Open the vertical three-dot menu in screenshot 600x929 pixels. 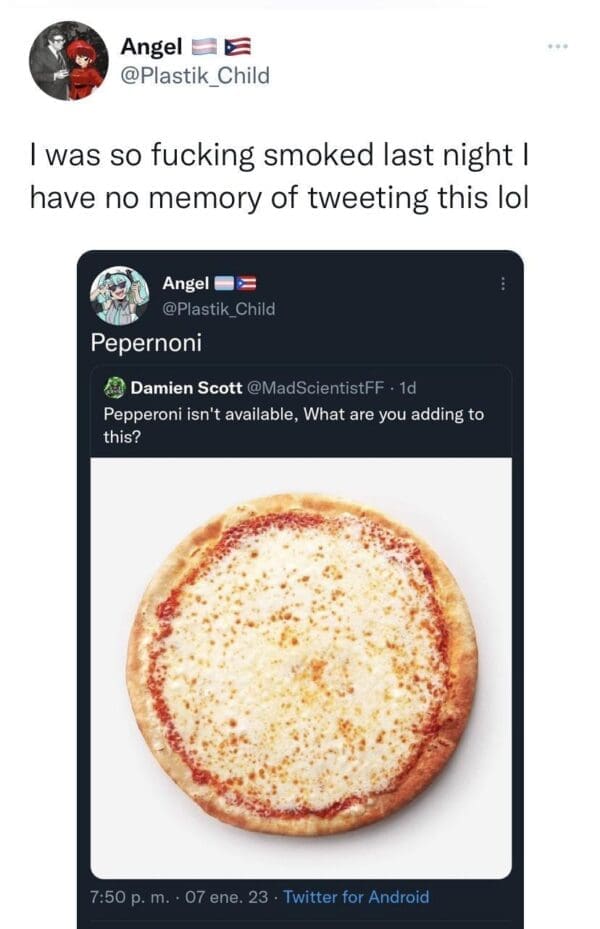[503, 284]
